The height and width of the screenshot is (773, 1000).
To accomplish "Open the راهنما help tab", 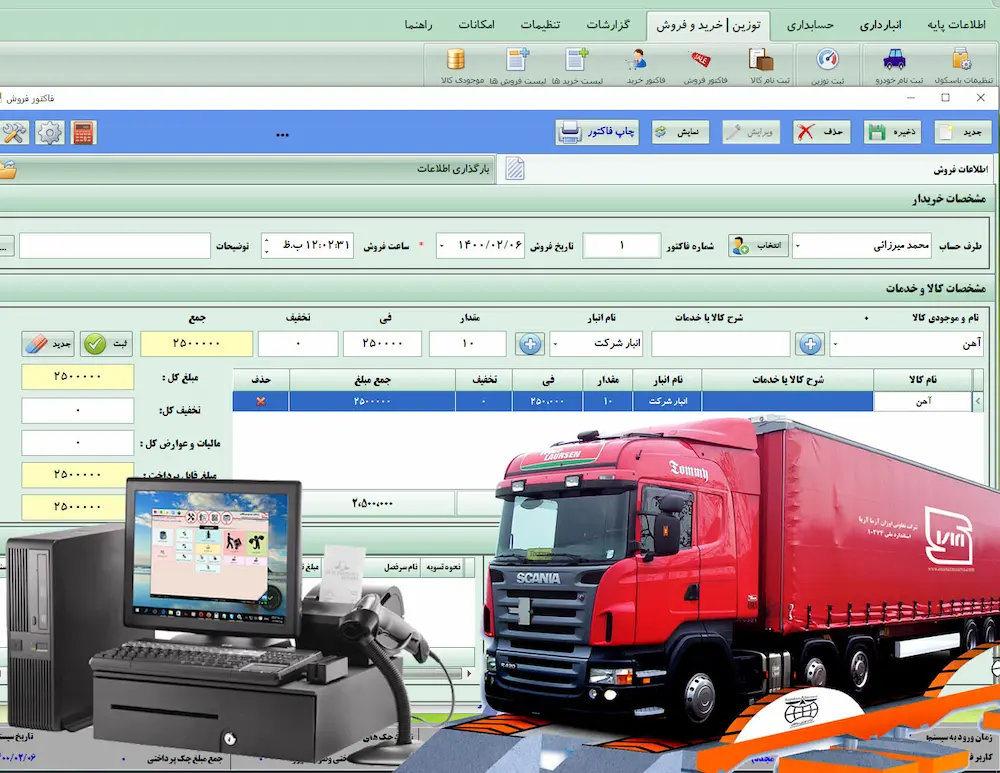I will [x=418, y=25].
